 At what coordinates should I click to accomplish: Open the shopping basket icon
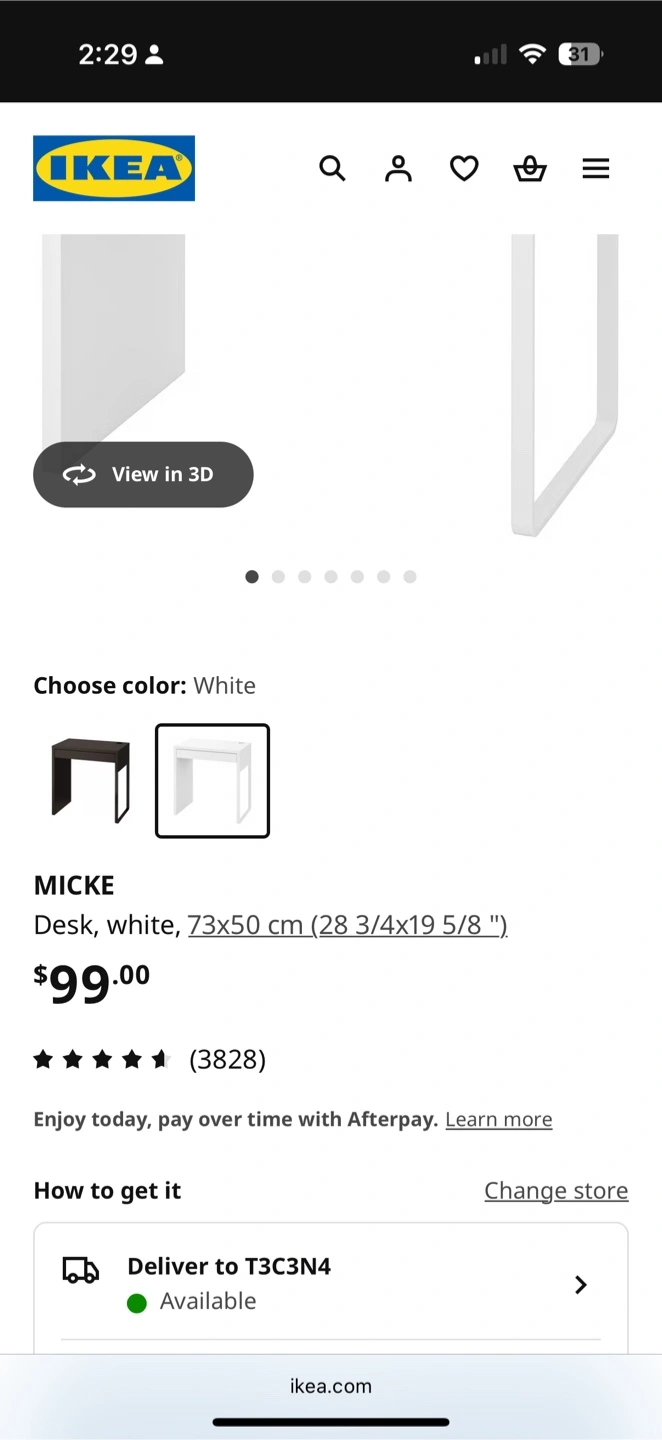tap(530, 168)
